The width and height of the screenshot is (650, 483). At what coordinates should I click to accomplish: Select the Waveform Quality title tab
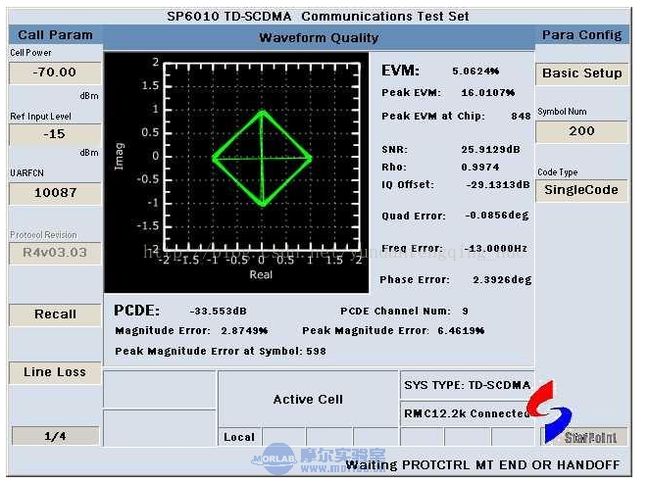(x=319, y=38)
